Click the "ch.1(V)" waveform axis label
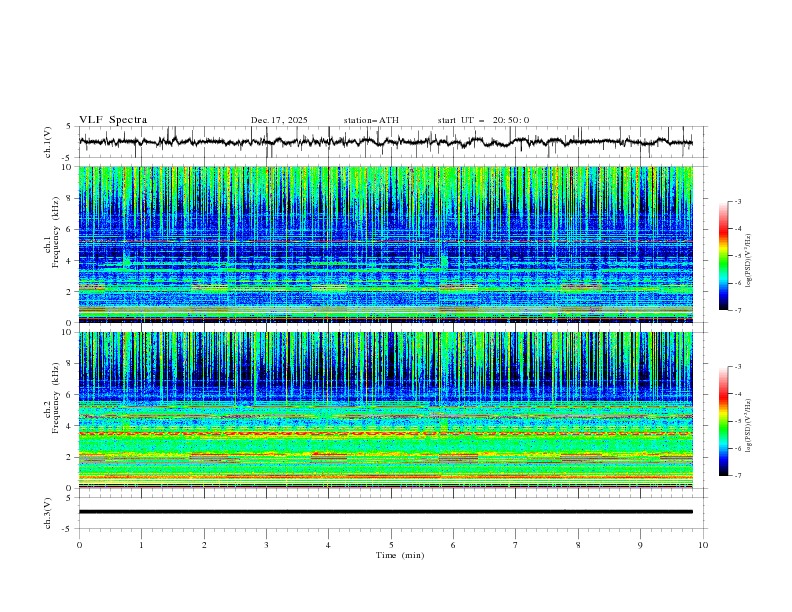The image size is (792, 612). coord(48,142)
